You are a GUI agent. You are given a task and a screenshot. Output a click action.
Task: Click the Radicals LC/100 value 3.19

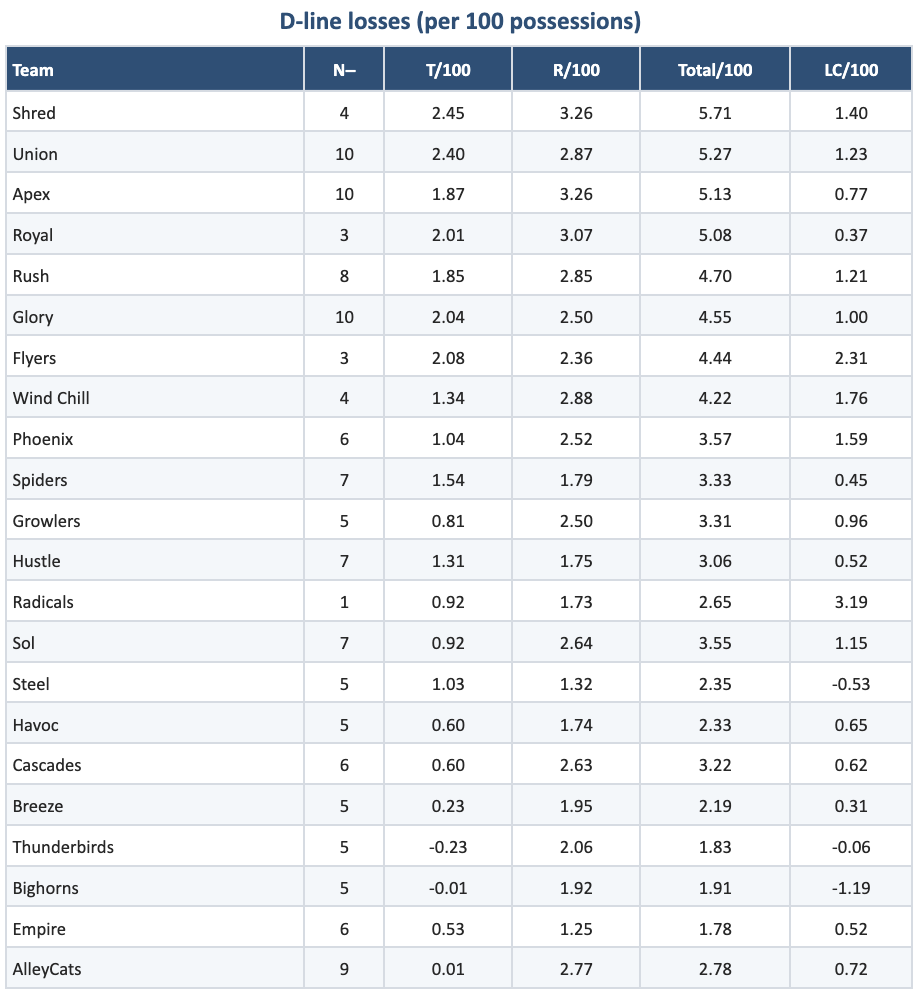(851, 602)
